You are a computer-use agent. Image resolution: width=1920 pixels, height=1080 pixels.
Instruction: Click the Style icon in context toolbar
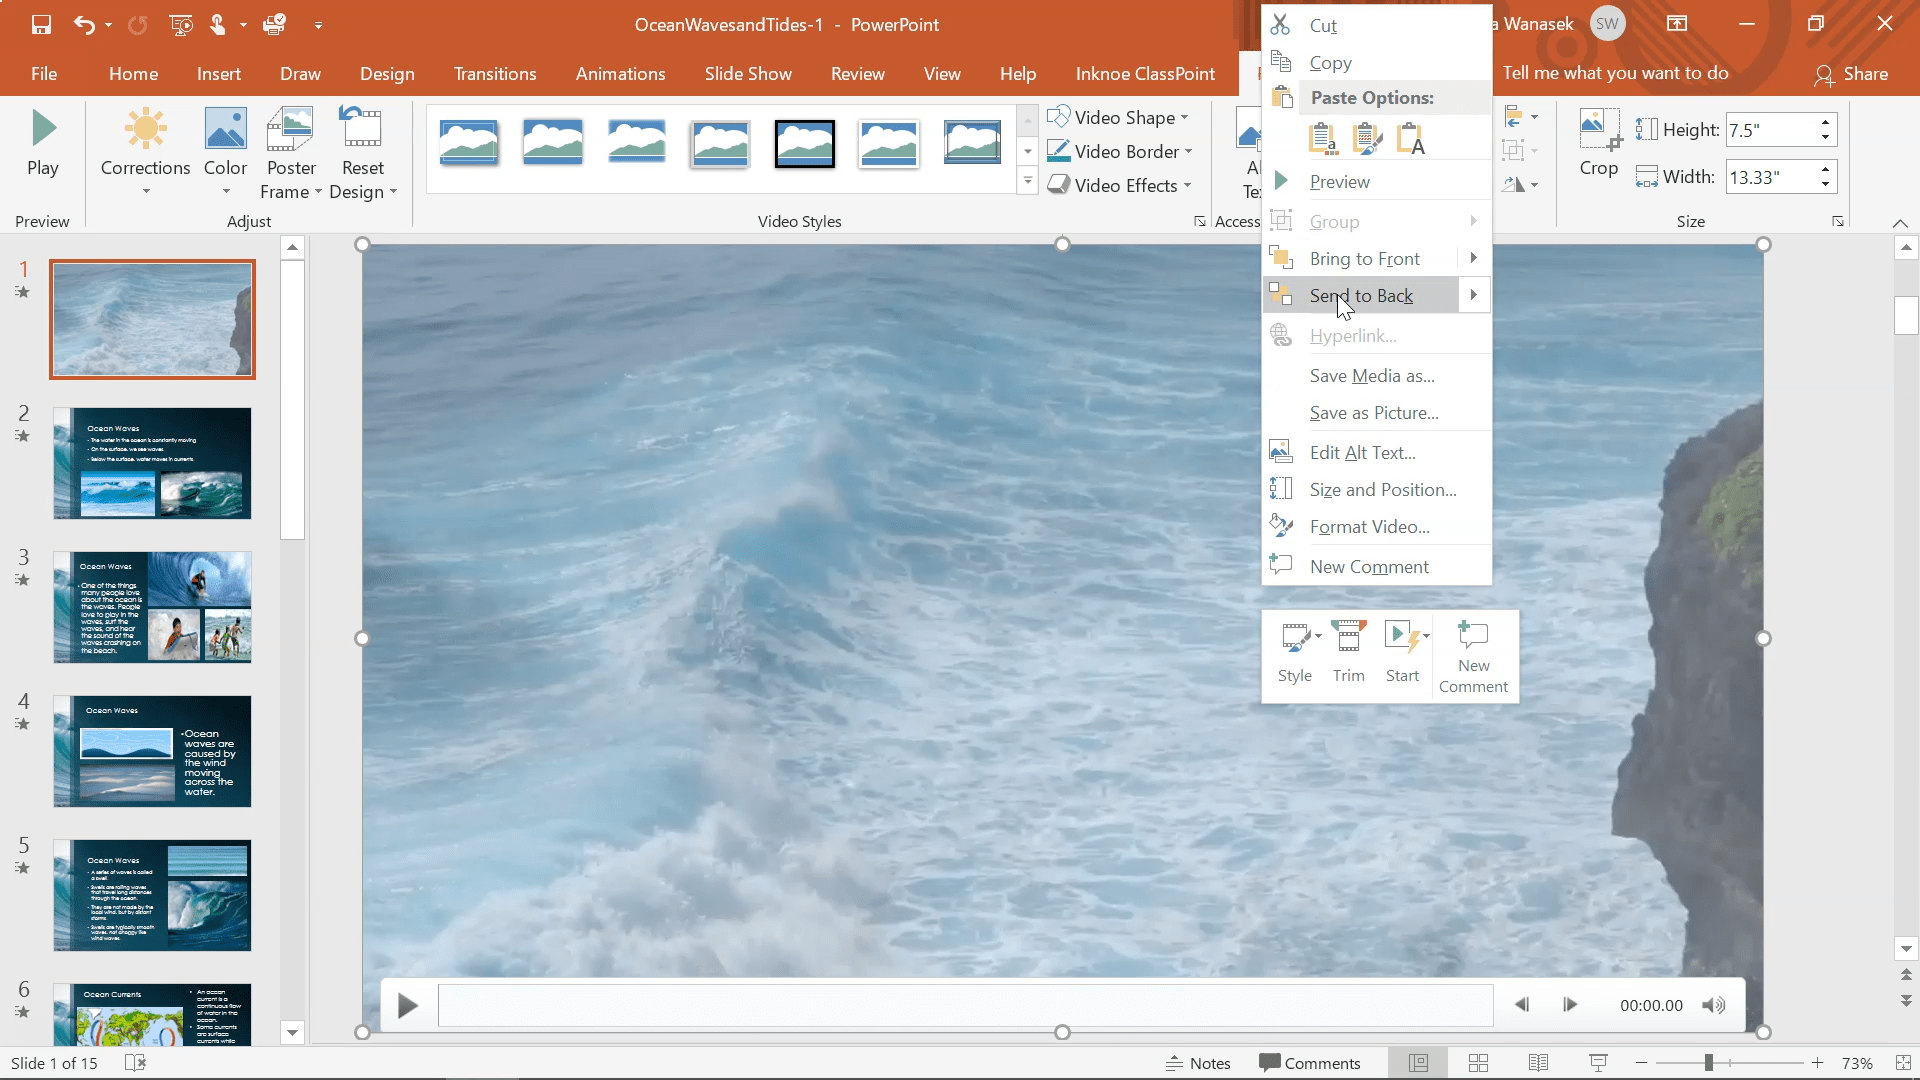tap(1294, 651)
